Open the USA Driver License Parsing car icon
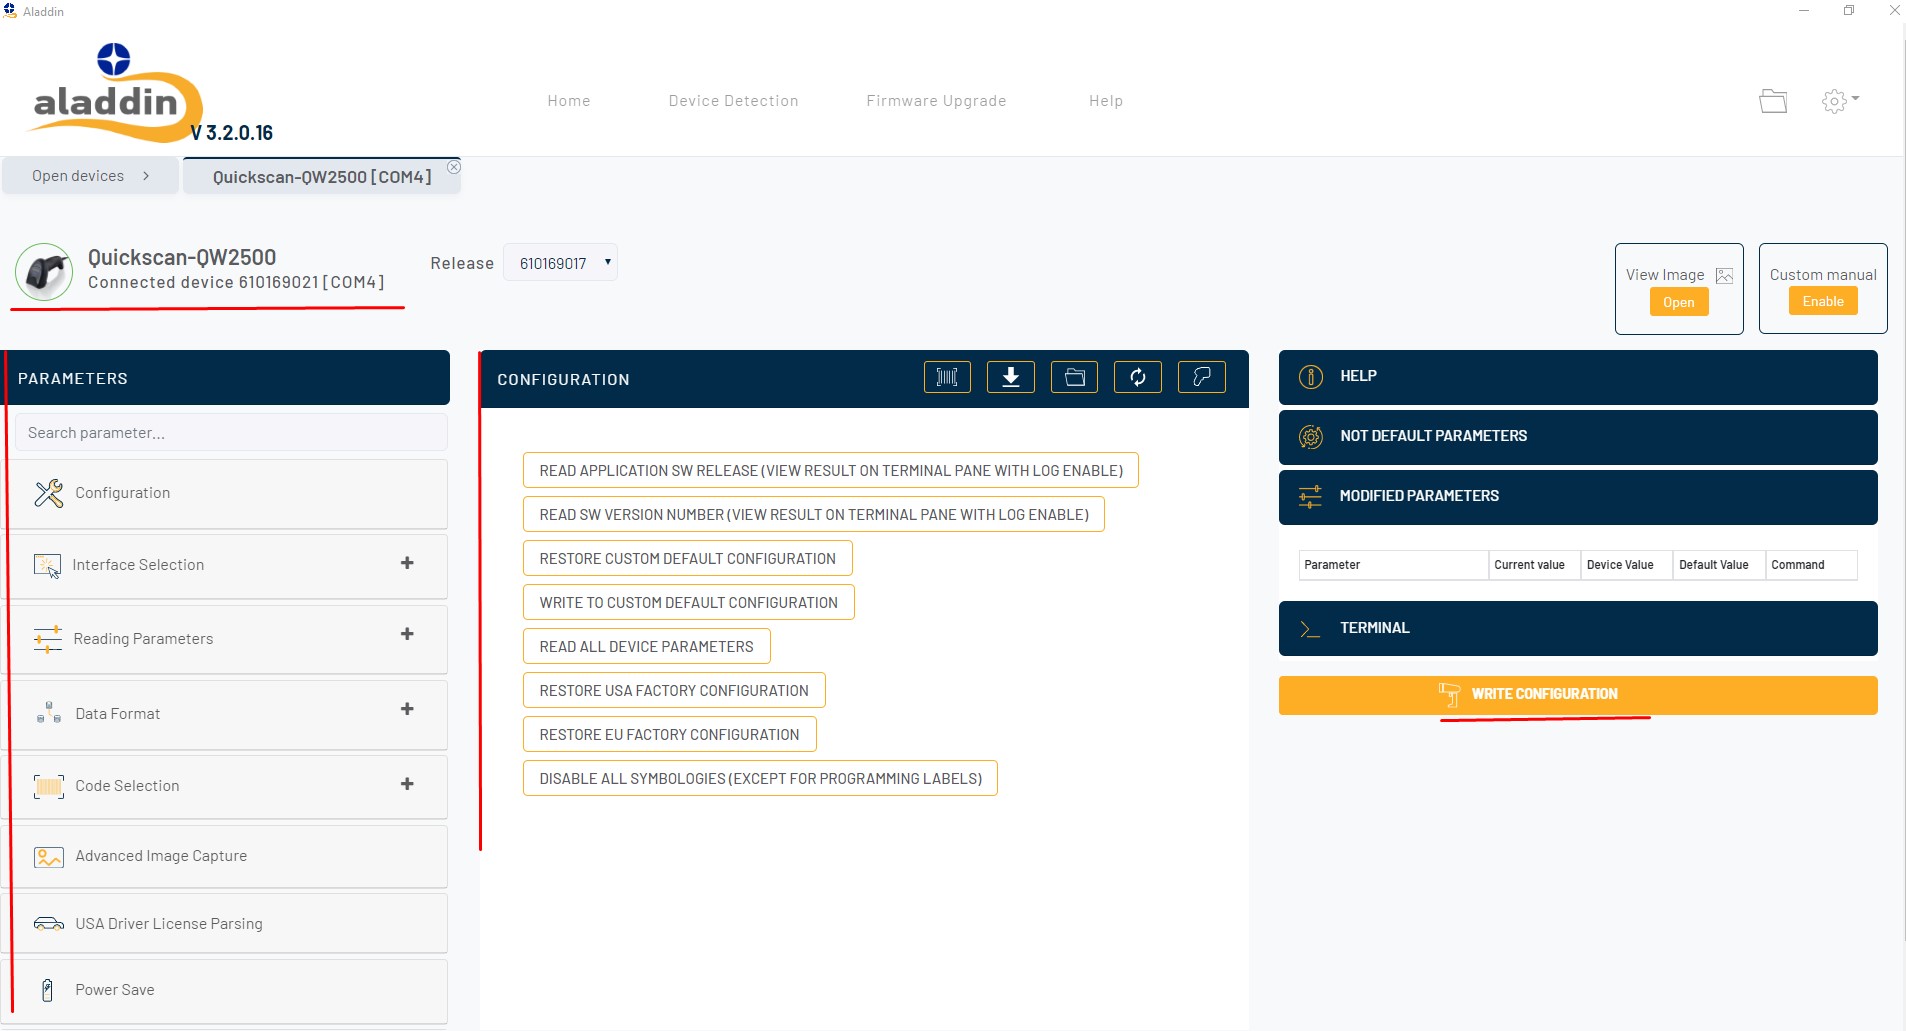This screenshot has height=1031, width=1906. (49, 924)
